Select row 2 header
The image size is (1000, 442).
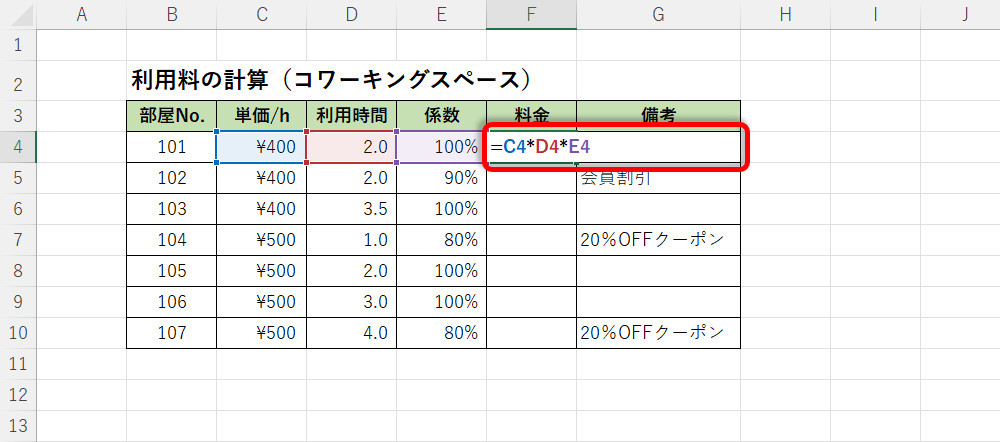(x=18, y=80)
